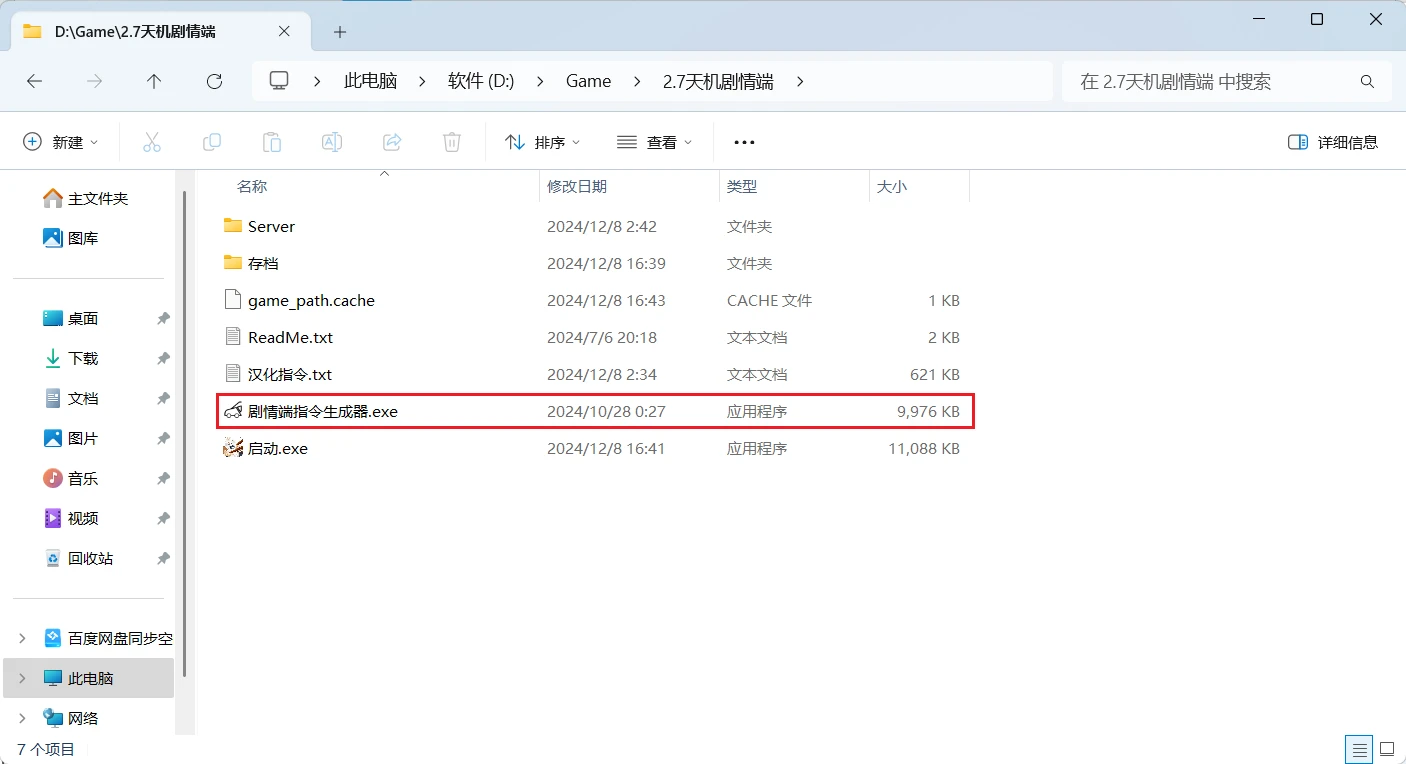Sort by 名称 column header
This screenshot has height=764, width=1406.
tap(252, 186)
